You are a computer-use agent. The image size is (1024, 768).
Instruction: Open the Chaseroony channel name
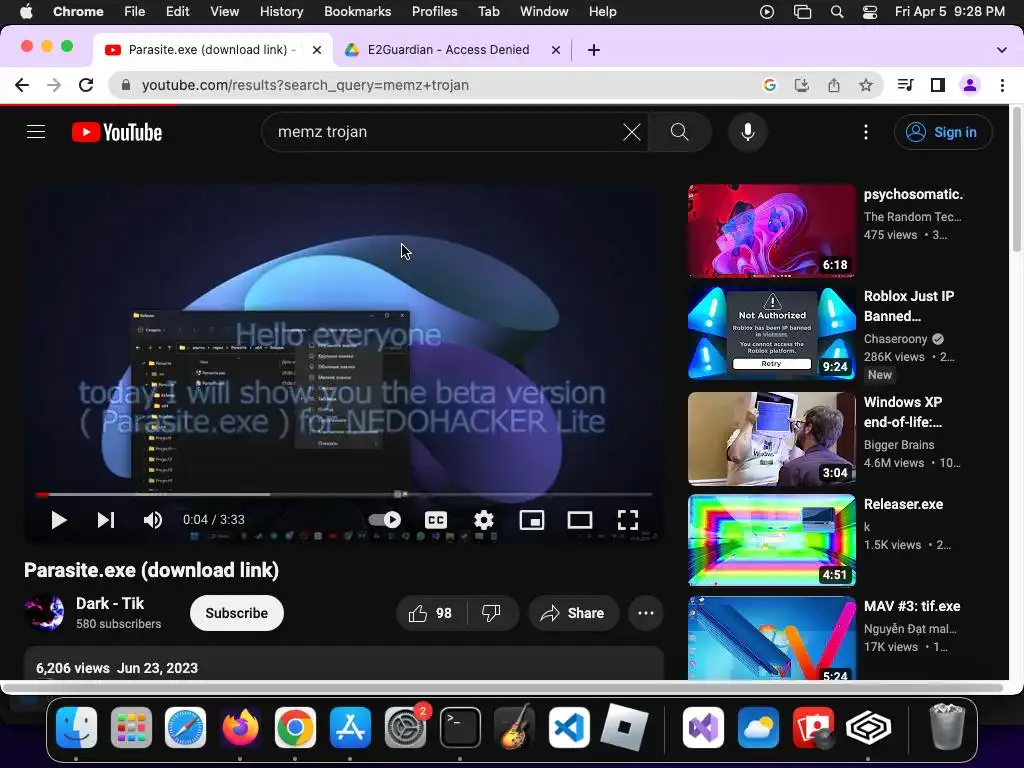[895, 339]
